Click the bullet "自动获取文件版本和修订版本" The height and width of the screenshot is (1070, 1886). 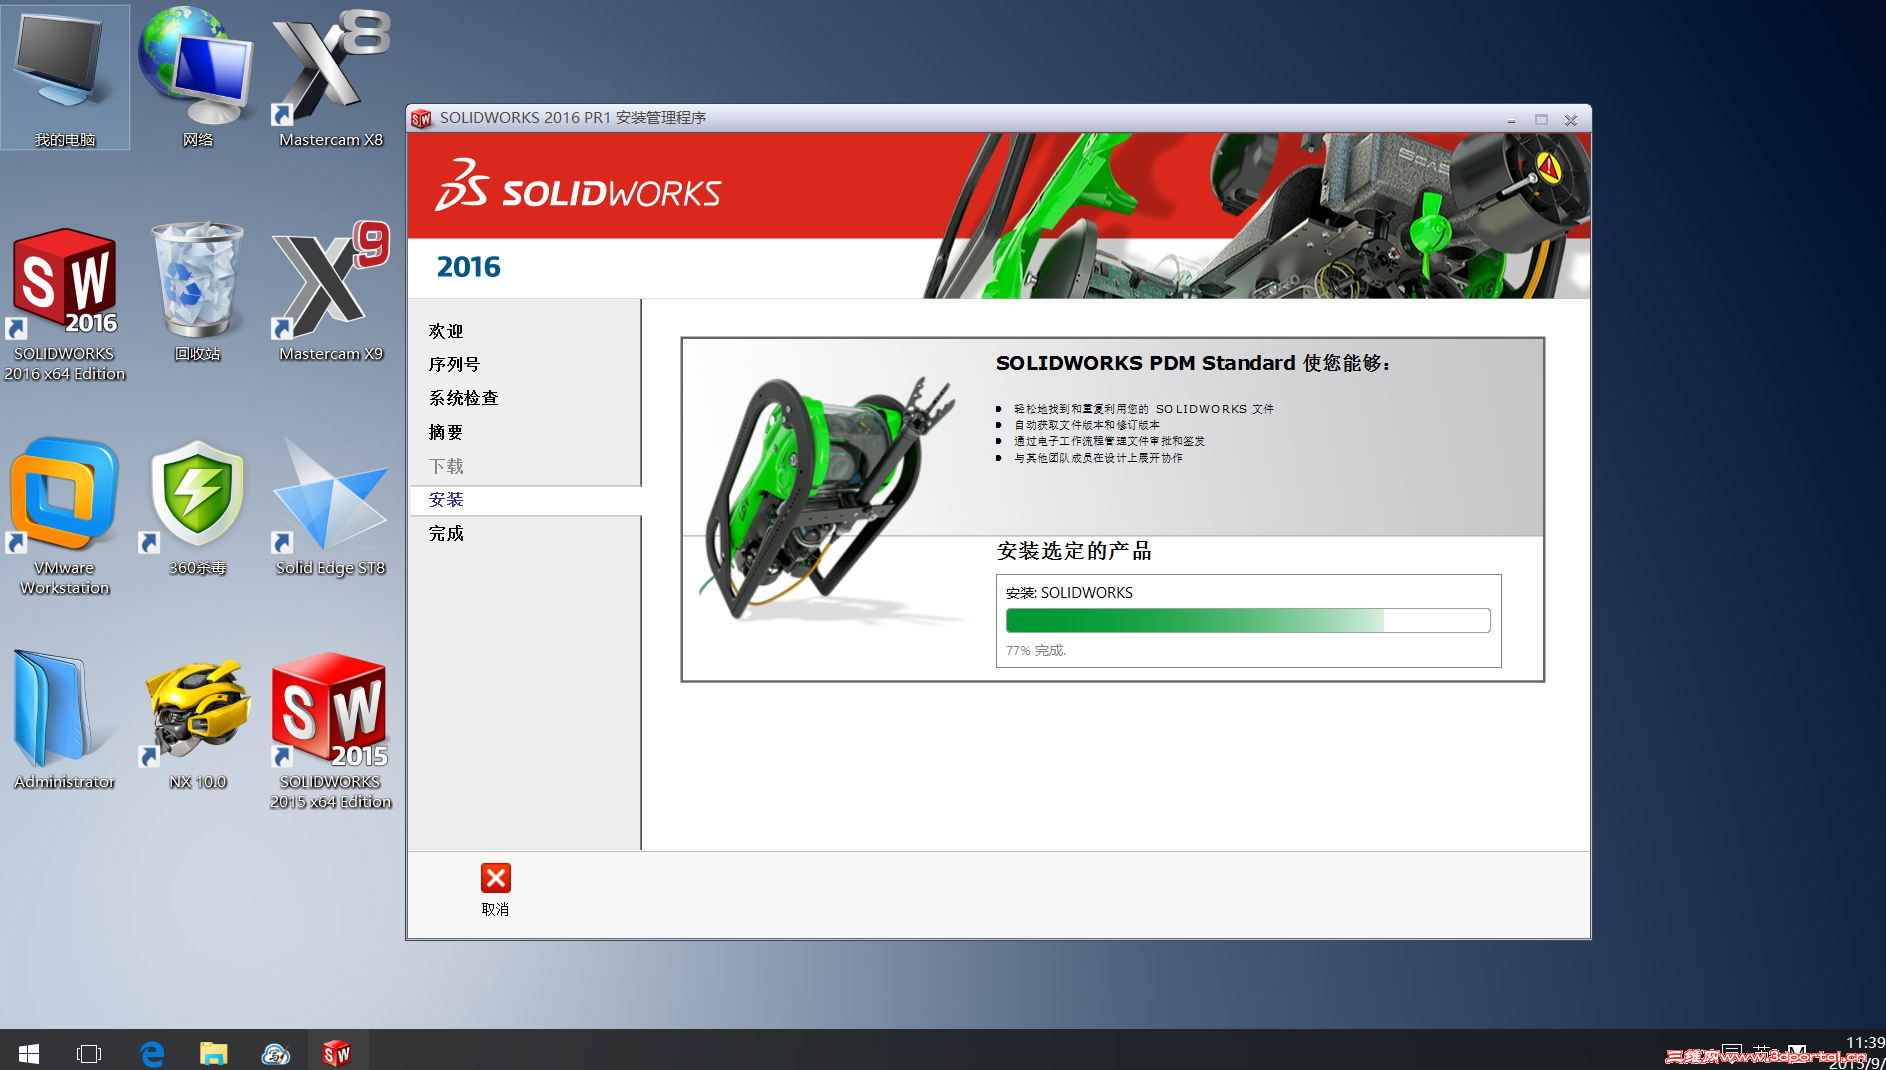pyautogui.click(x=1087, y=425)
